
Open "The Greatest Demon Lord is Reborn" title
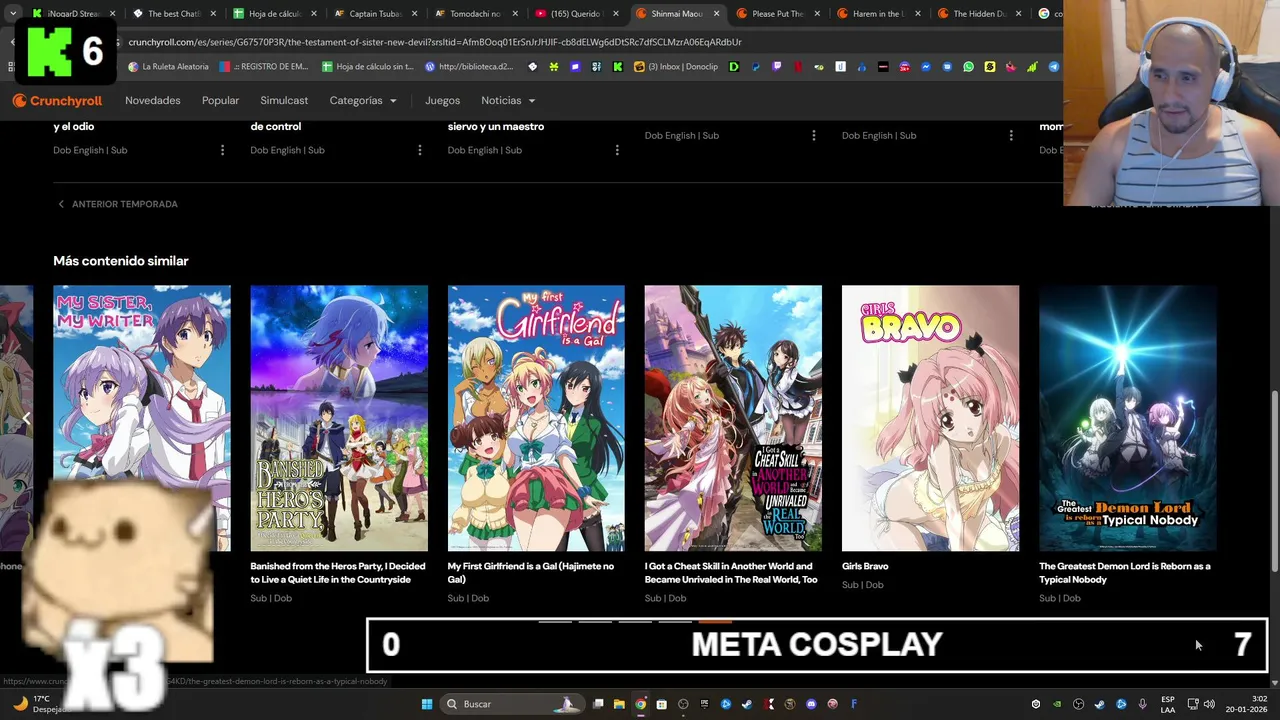pyautogui.click(x=1125, y=573)
